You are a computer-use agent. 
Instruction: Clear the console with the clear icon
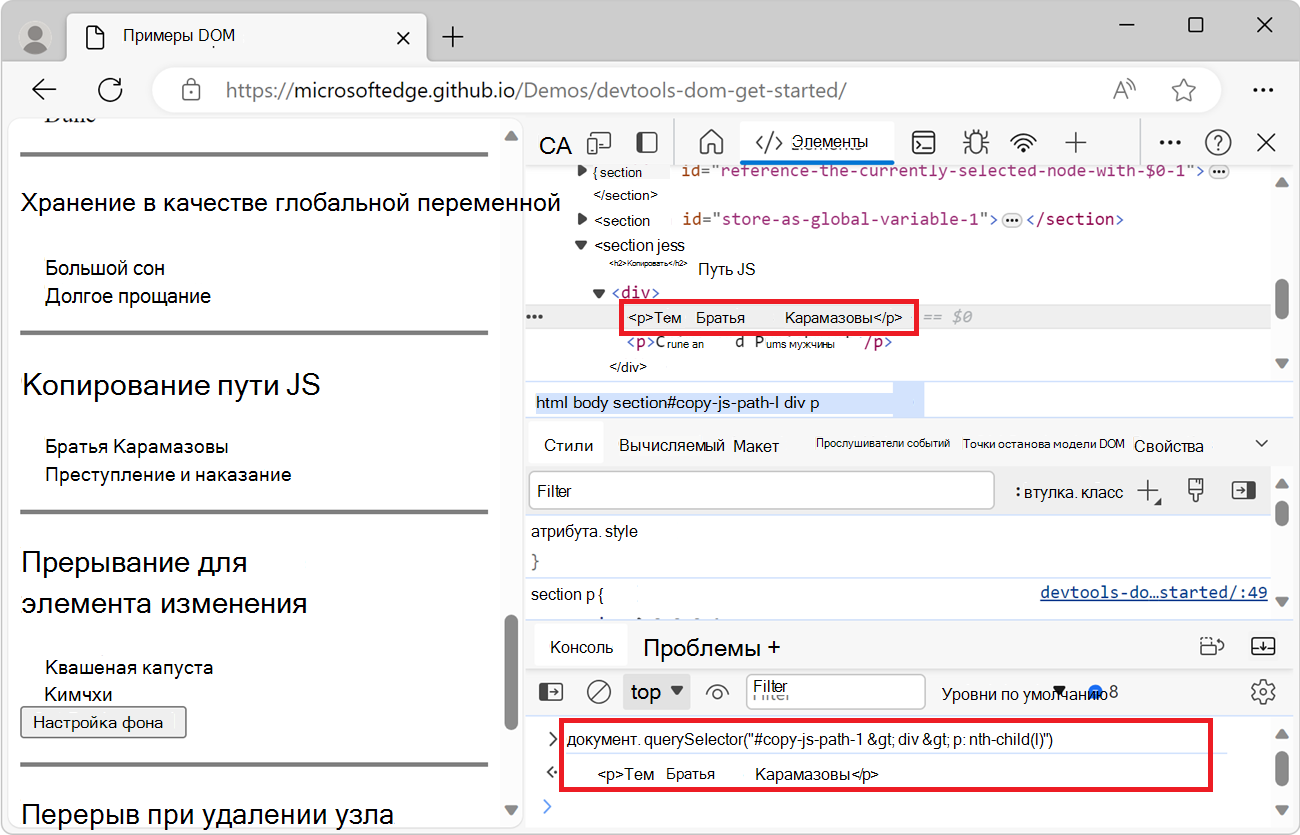point(598,691)
